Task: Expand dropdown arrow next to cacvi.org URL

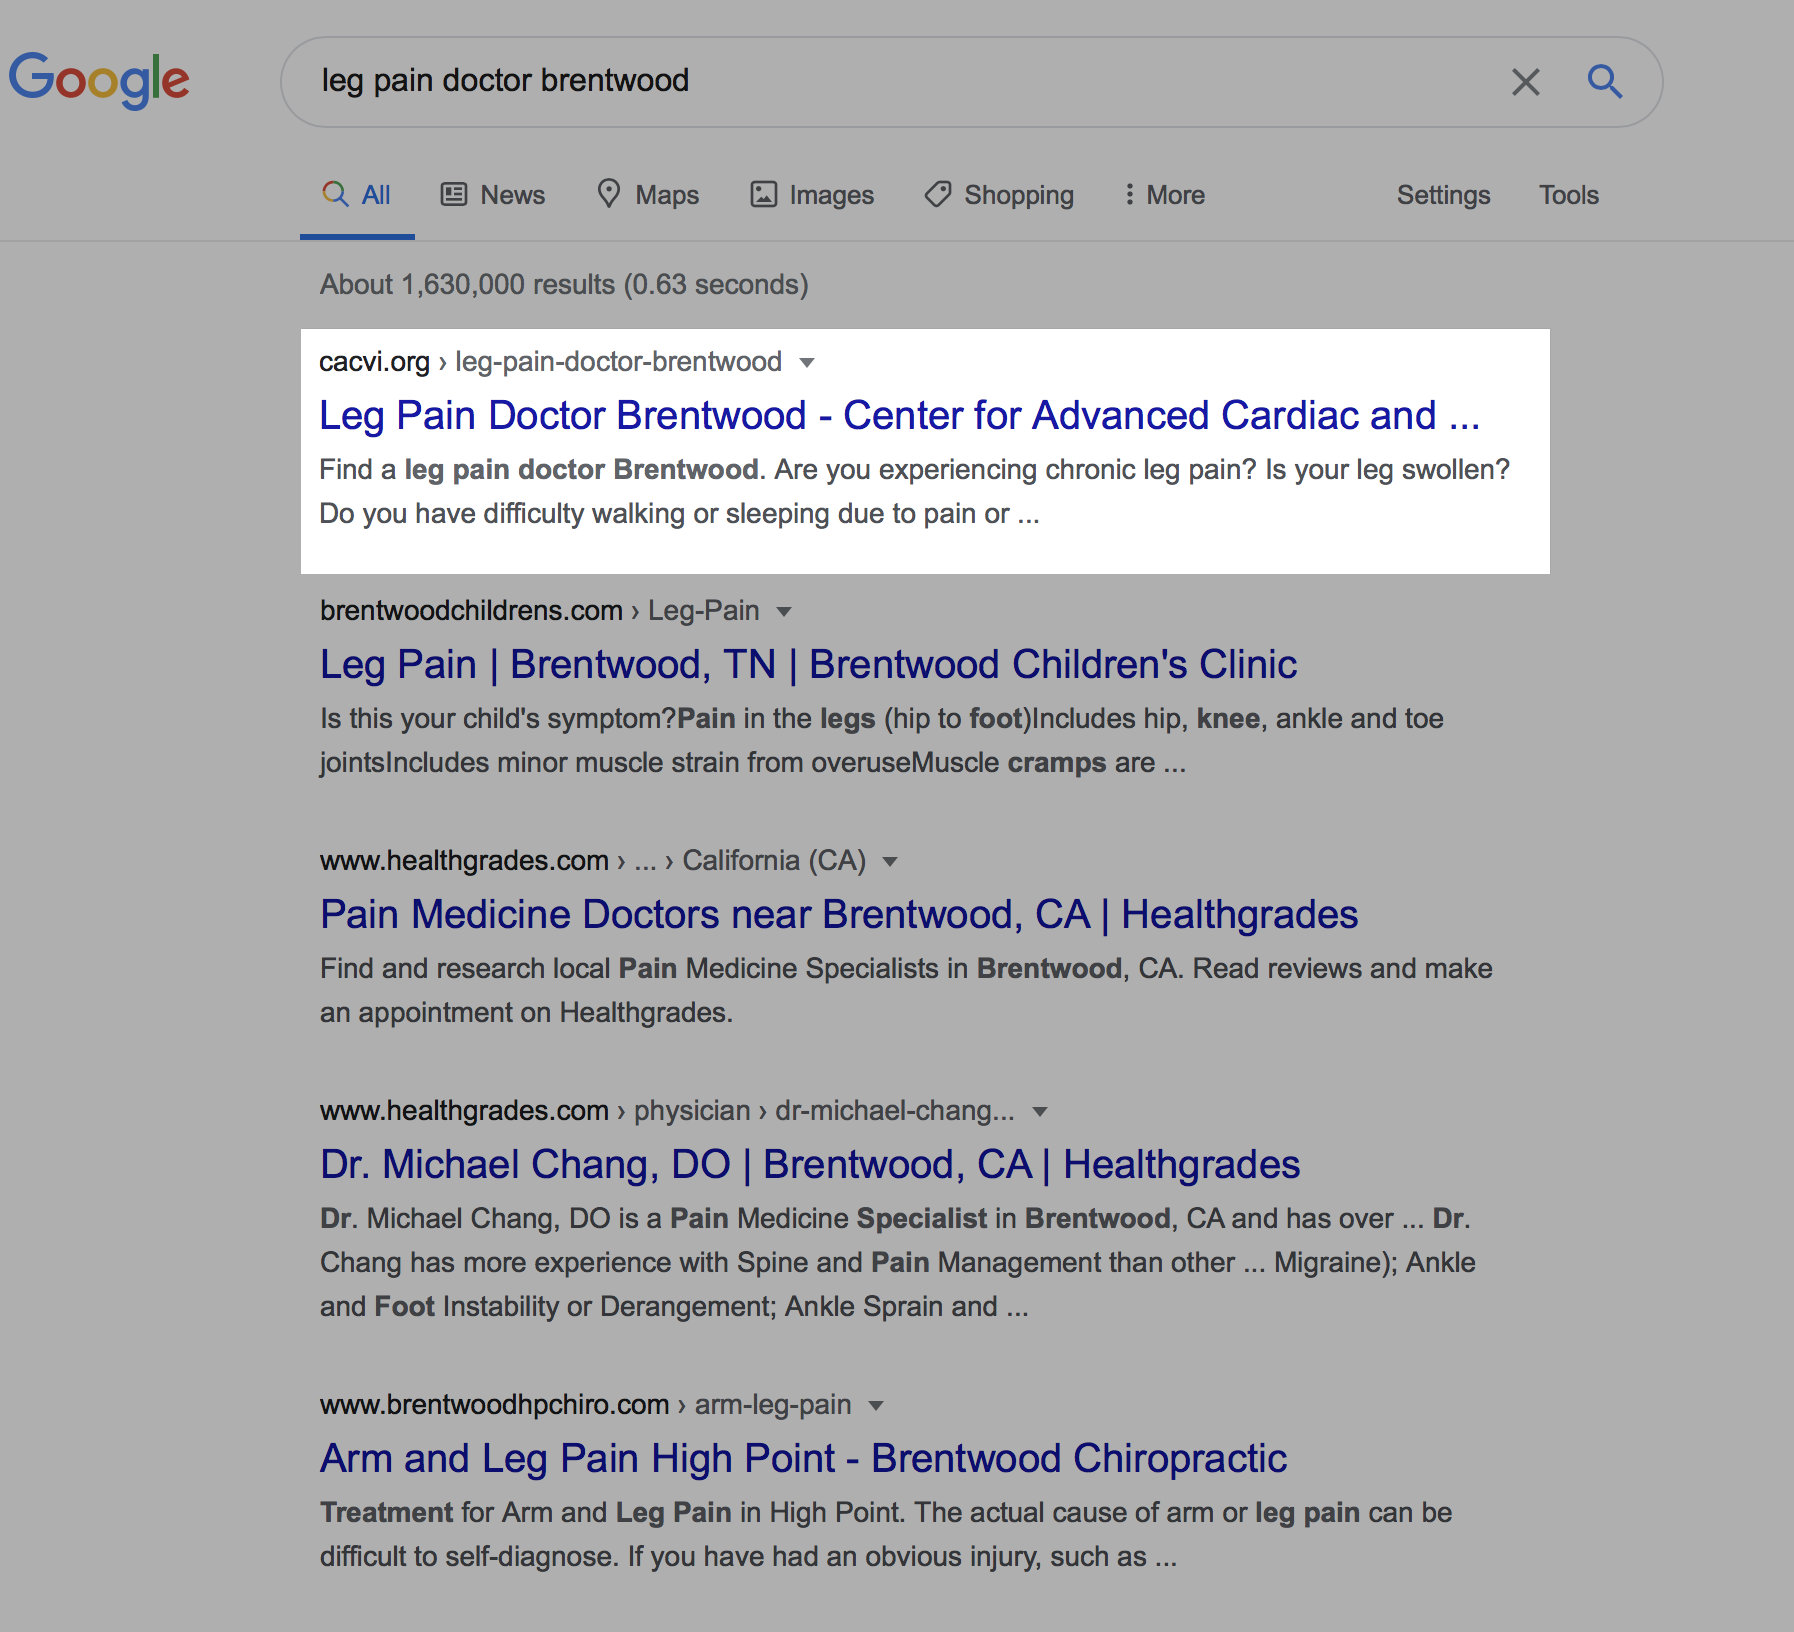Action: tap(807, 363)
